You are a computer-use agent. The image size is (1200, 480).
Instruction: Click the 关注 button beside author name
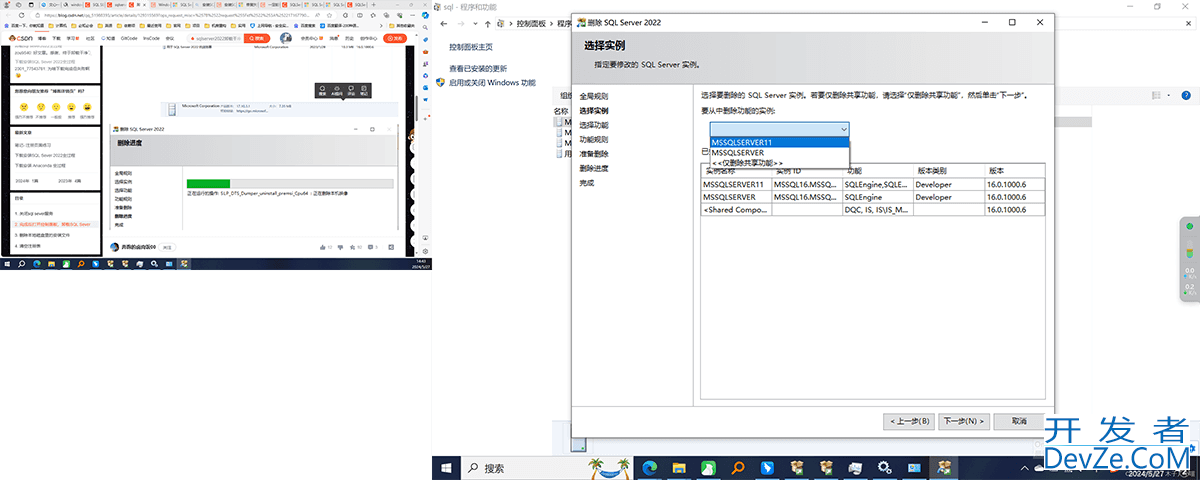[168, 247]
